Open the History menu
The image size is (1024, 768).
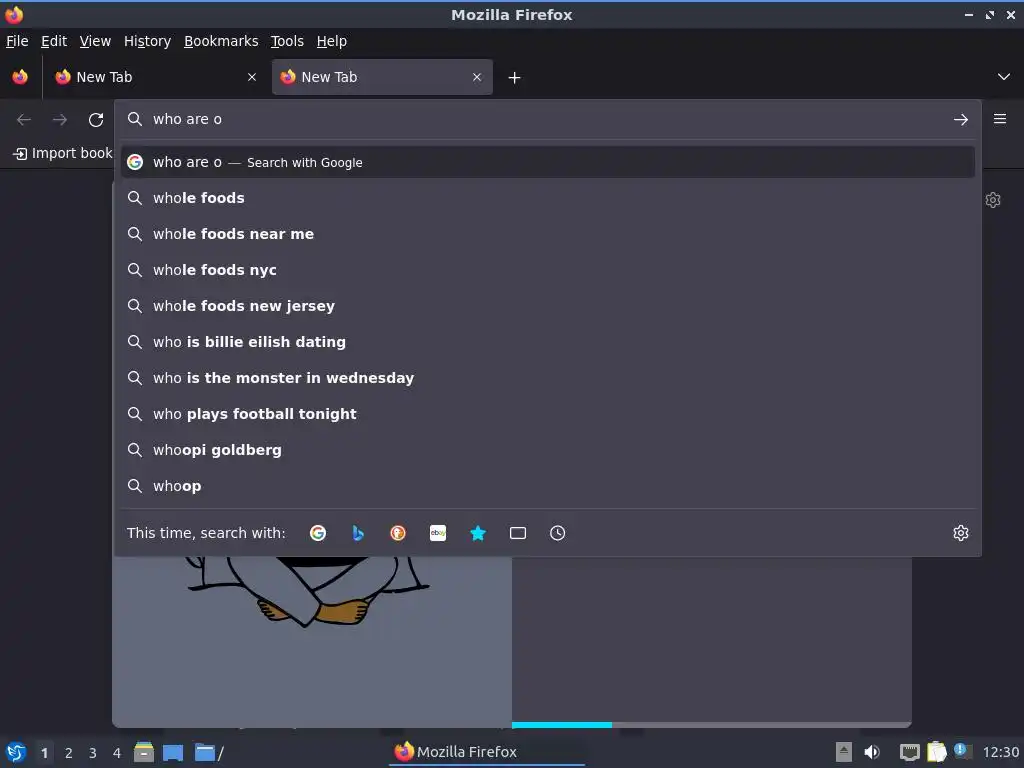pos(148,41)
